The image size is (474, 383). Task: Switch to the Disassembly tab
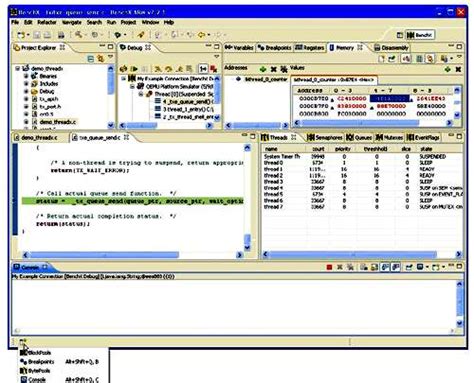[391, 48]
